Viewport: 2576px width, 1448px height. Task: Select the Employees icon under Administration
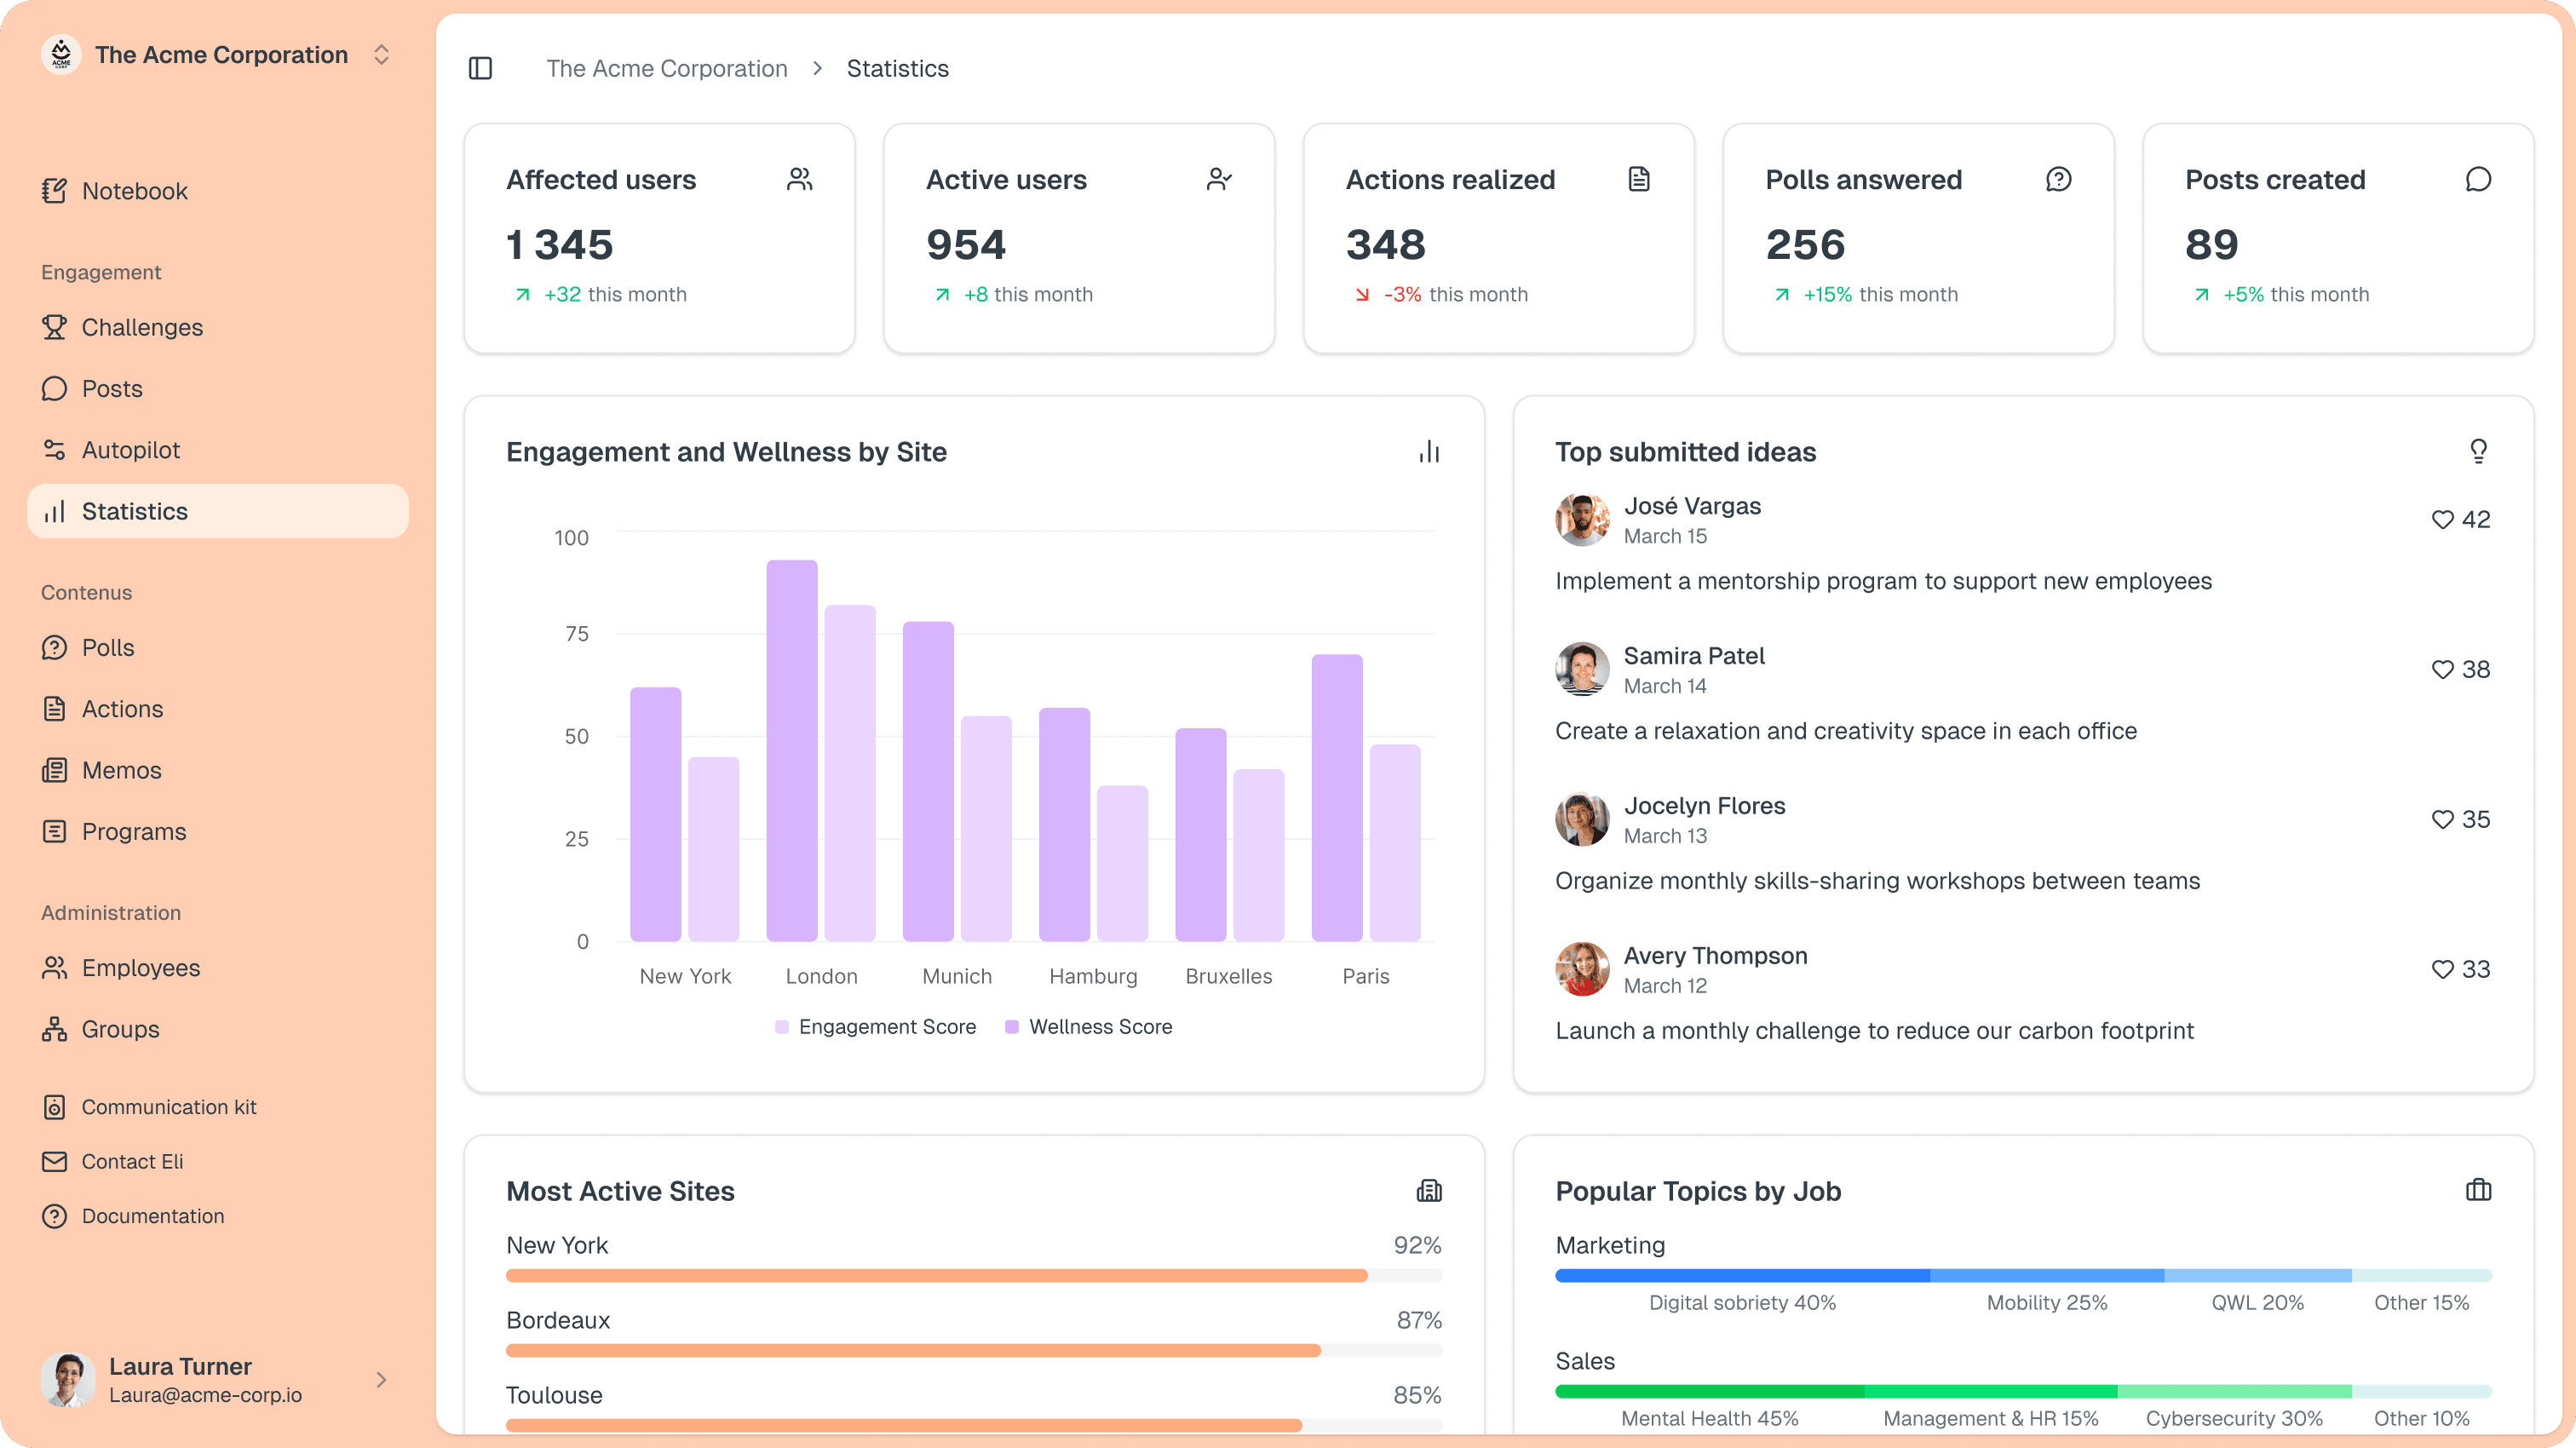point(55,967)
